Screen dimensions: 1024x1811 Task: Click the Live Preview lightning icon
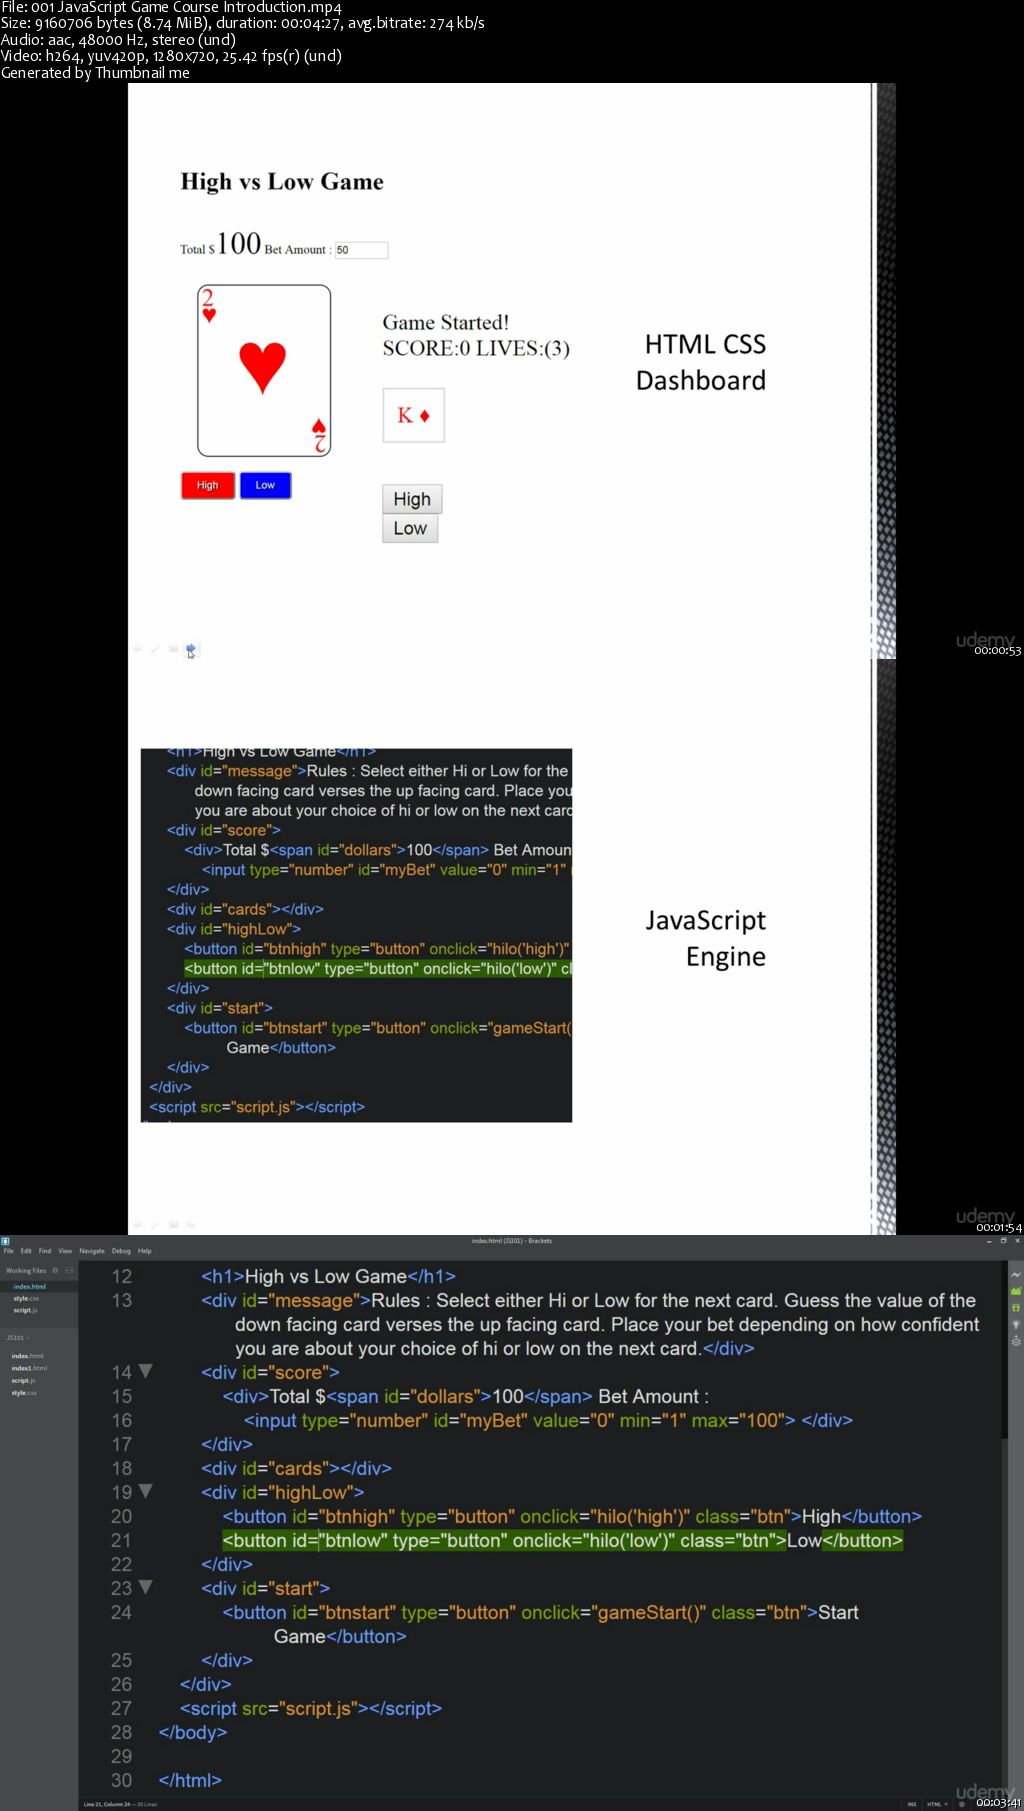coord(1016,1275)
